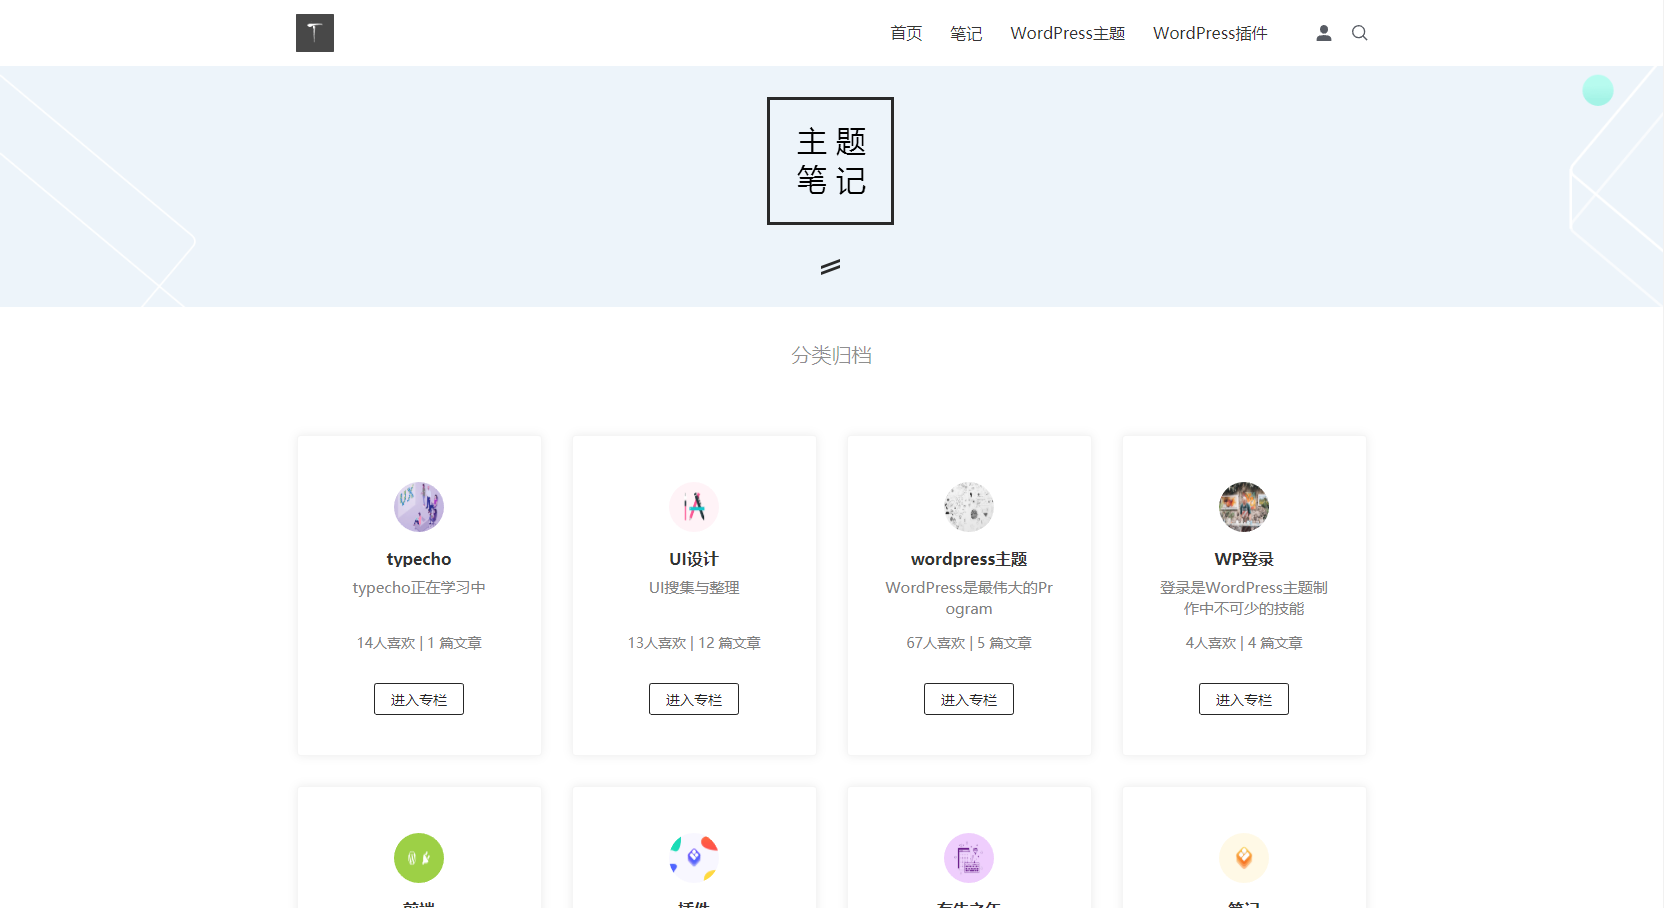Click 进入专栏 under wordpress主题
Screen dimensions: 1664x908
coord(968,698)
